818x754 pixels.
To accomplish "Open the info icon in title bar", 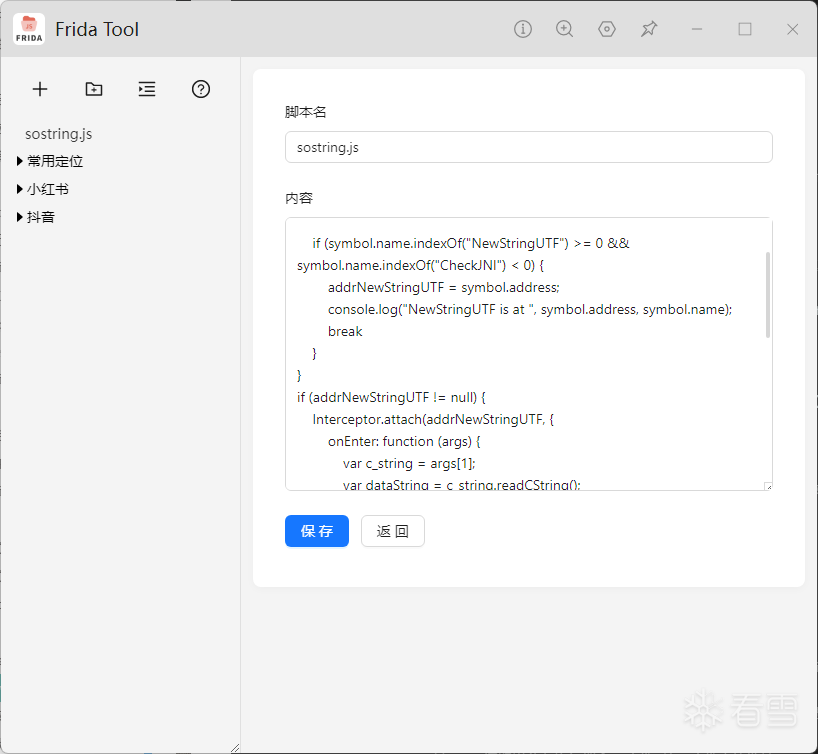I will [x=523, y=29].
